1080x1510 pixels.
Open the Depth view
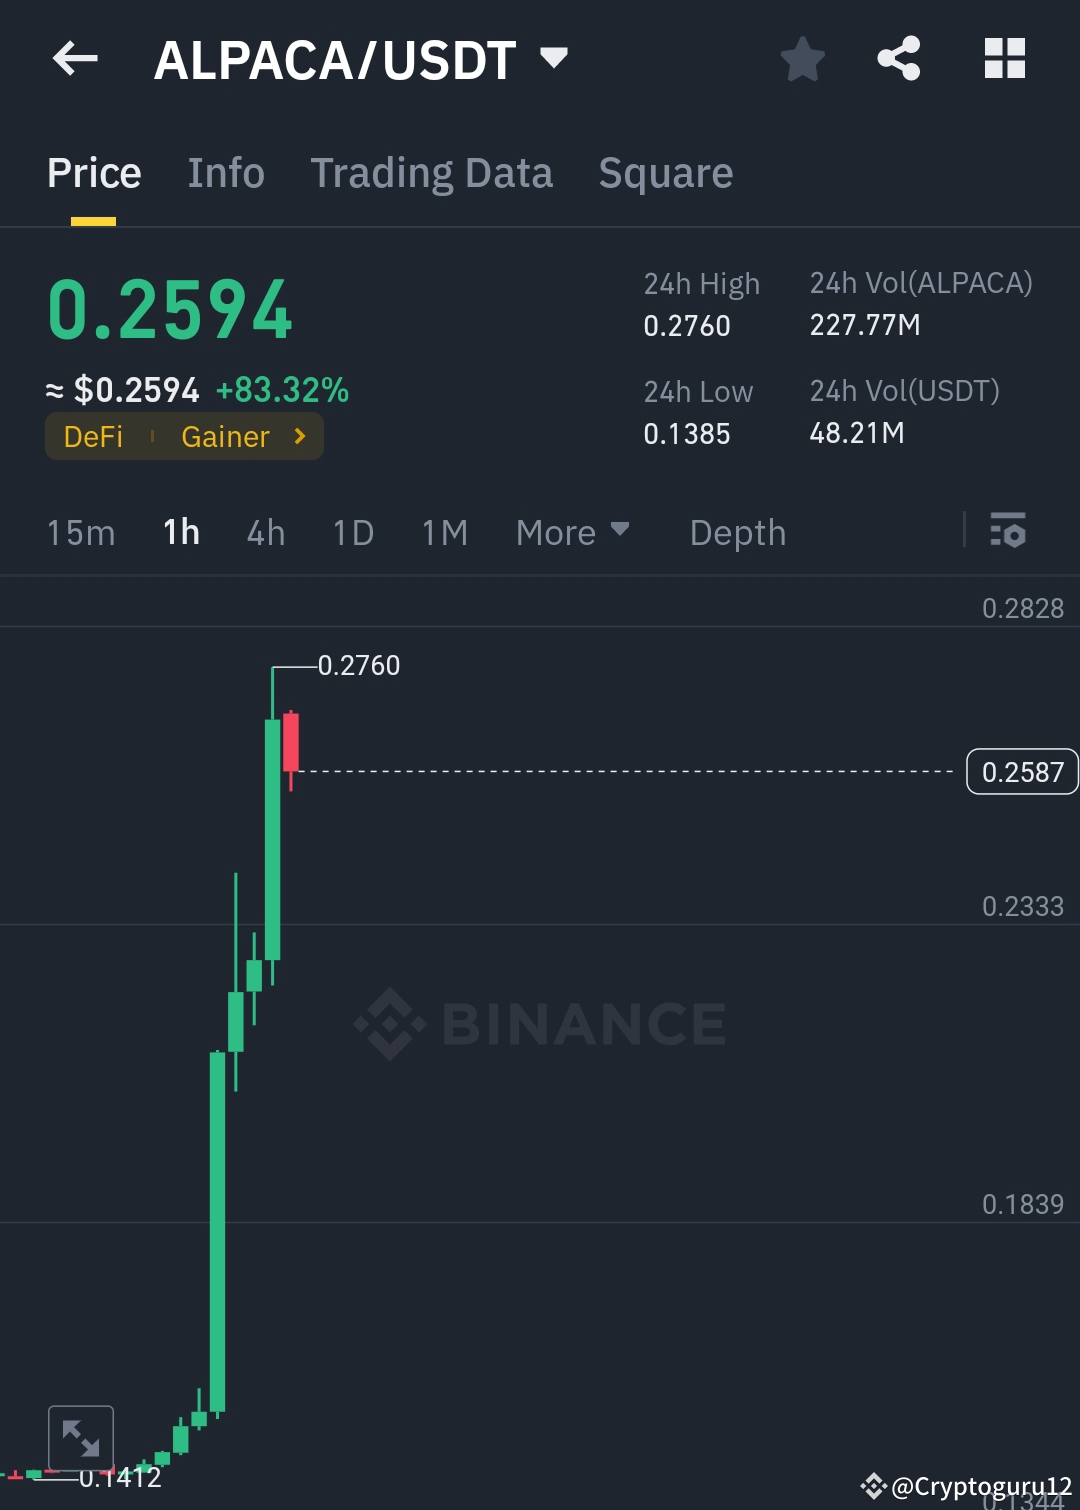click(737, 533)
